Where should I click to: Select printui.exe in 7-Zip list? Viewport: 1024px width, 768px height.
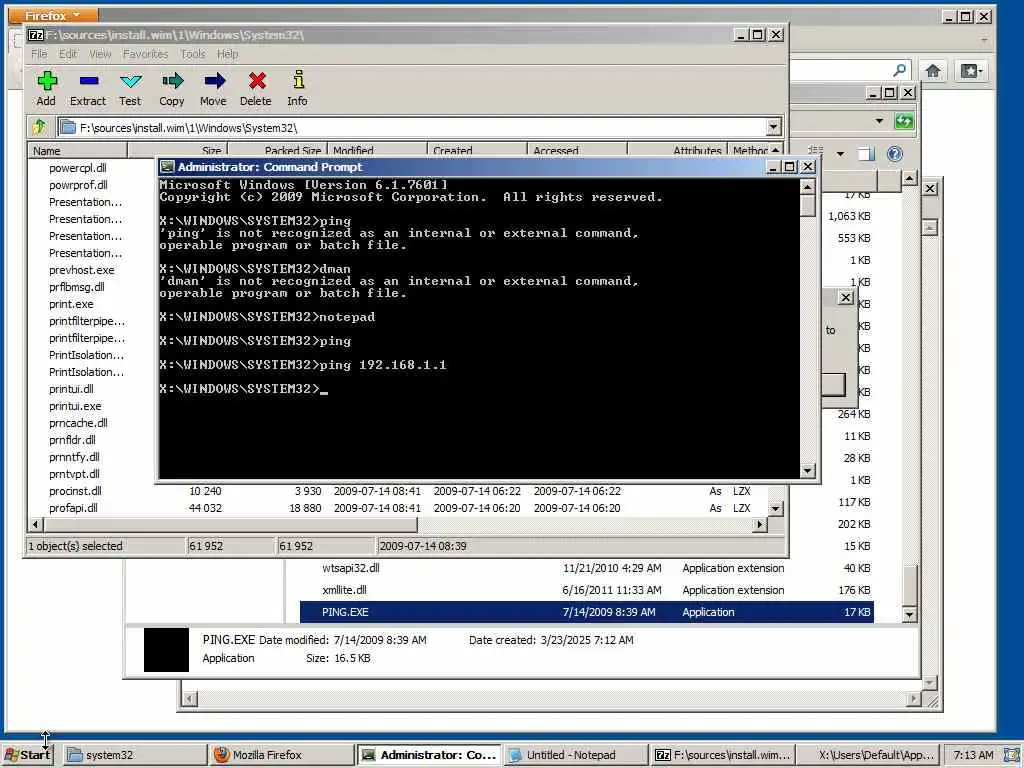click(74, 406)
